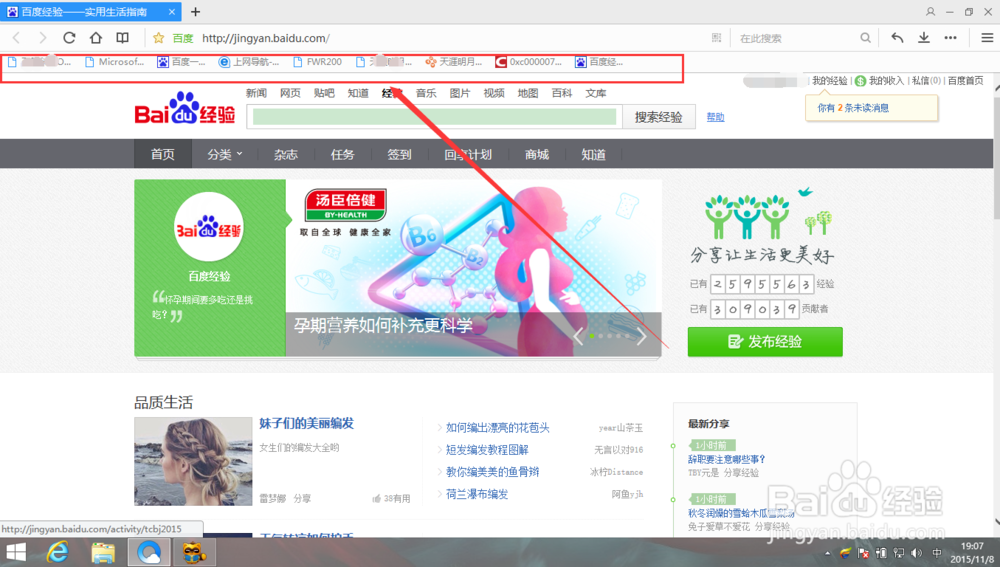
Task: Click the address bar URL field
Action: coord(440,38)
